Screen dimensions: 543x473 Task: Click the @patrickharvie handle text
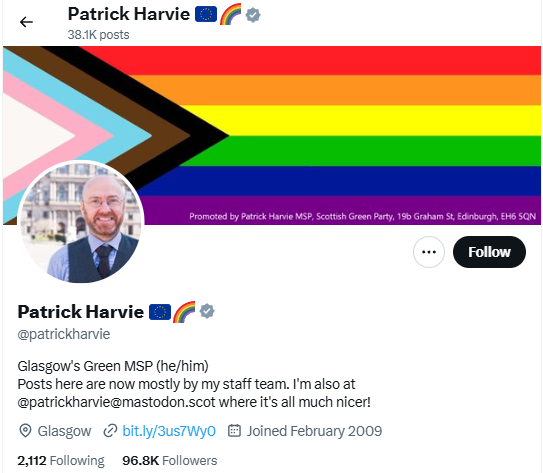click(x=64, y=334)
